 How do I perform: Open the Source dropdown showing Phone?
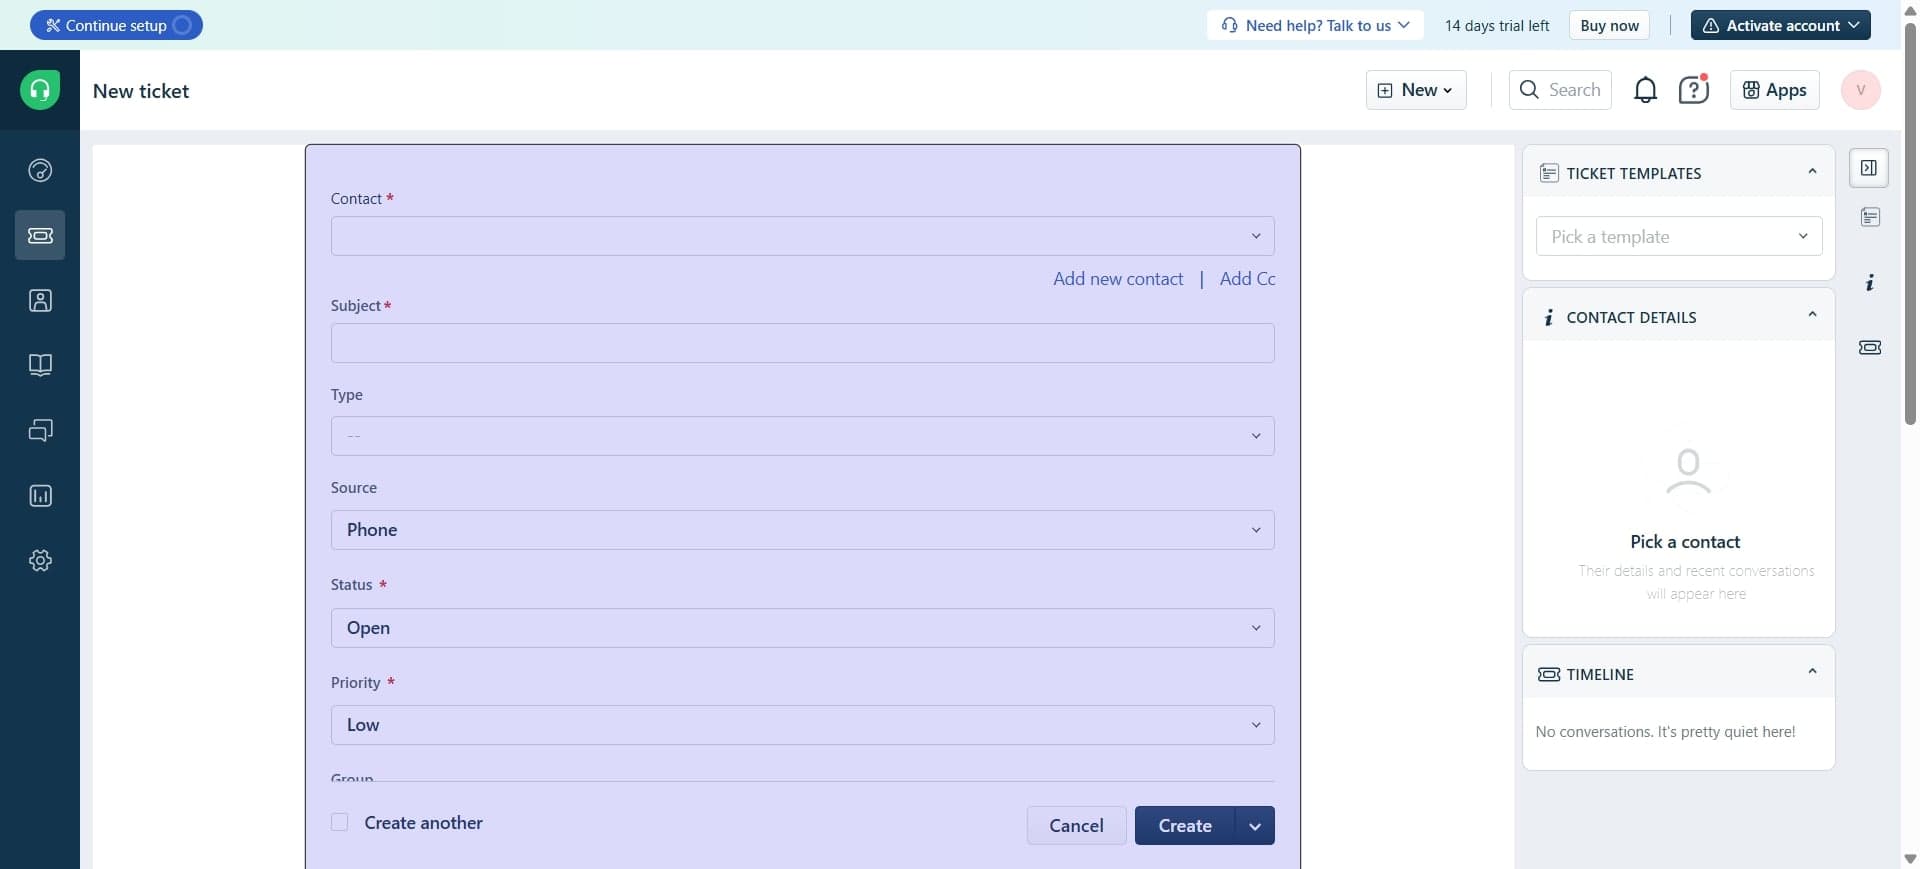tap(802, 530)
